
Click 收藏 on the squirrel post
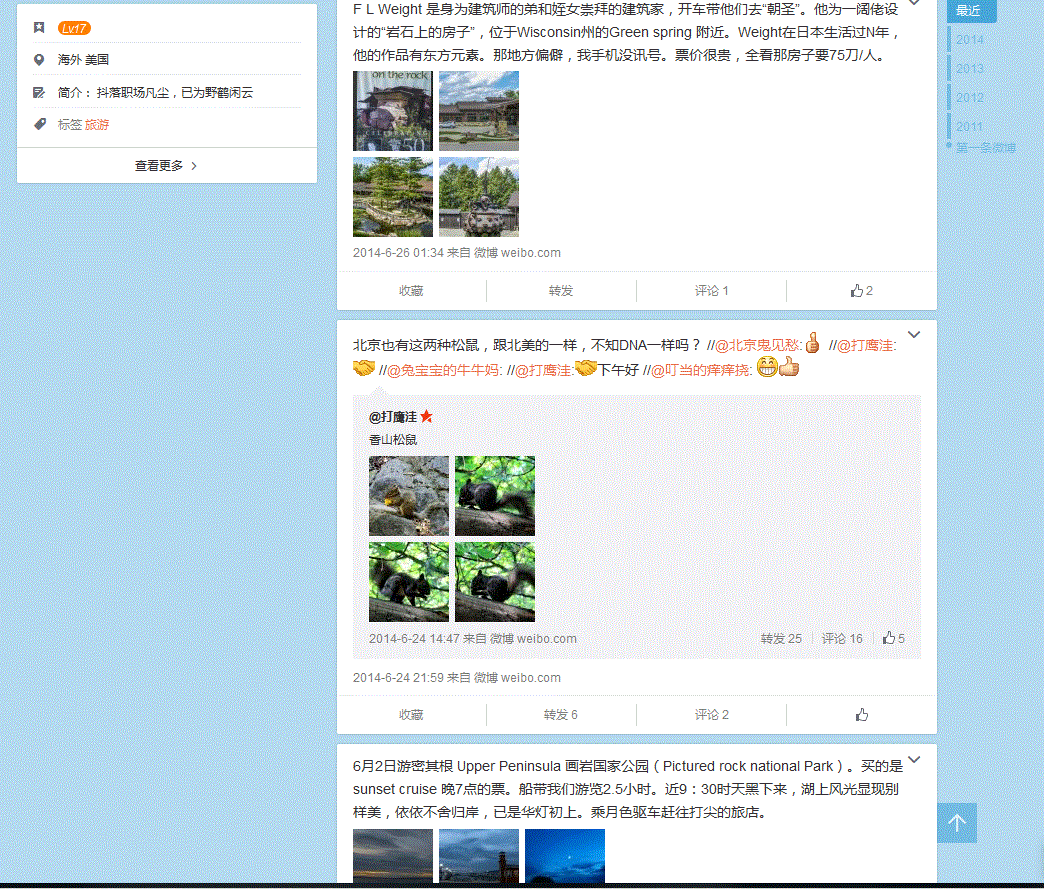[x=411, y=714]
